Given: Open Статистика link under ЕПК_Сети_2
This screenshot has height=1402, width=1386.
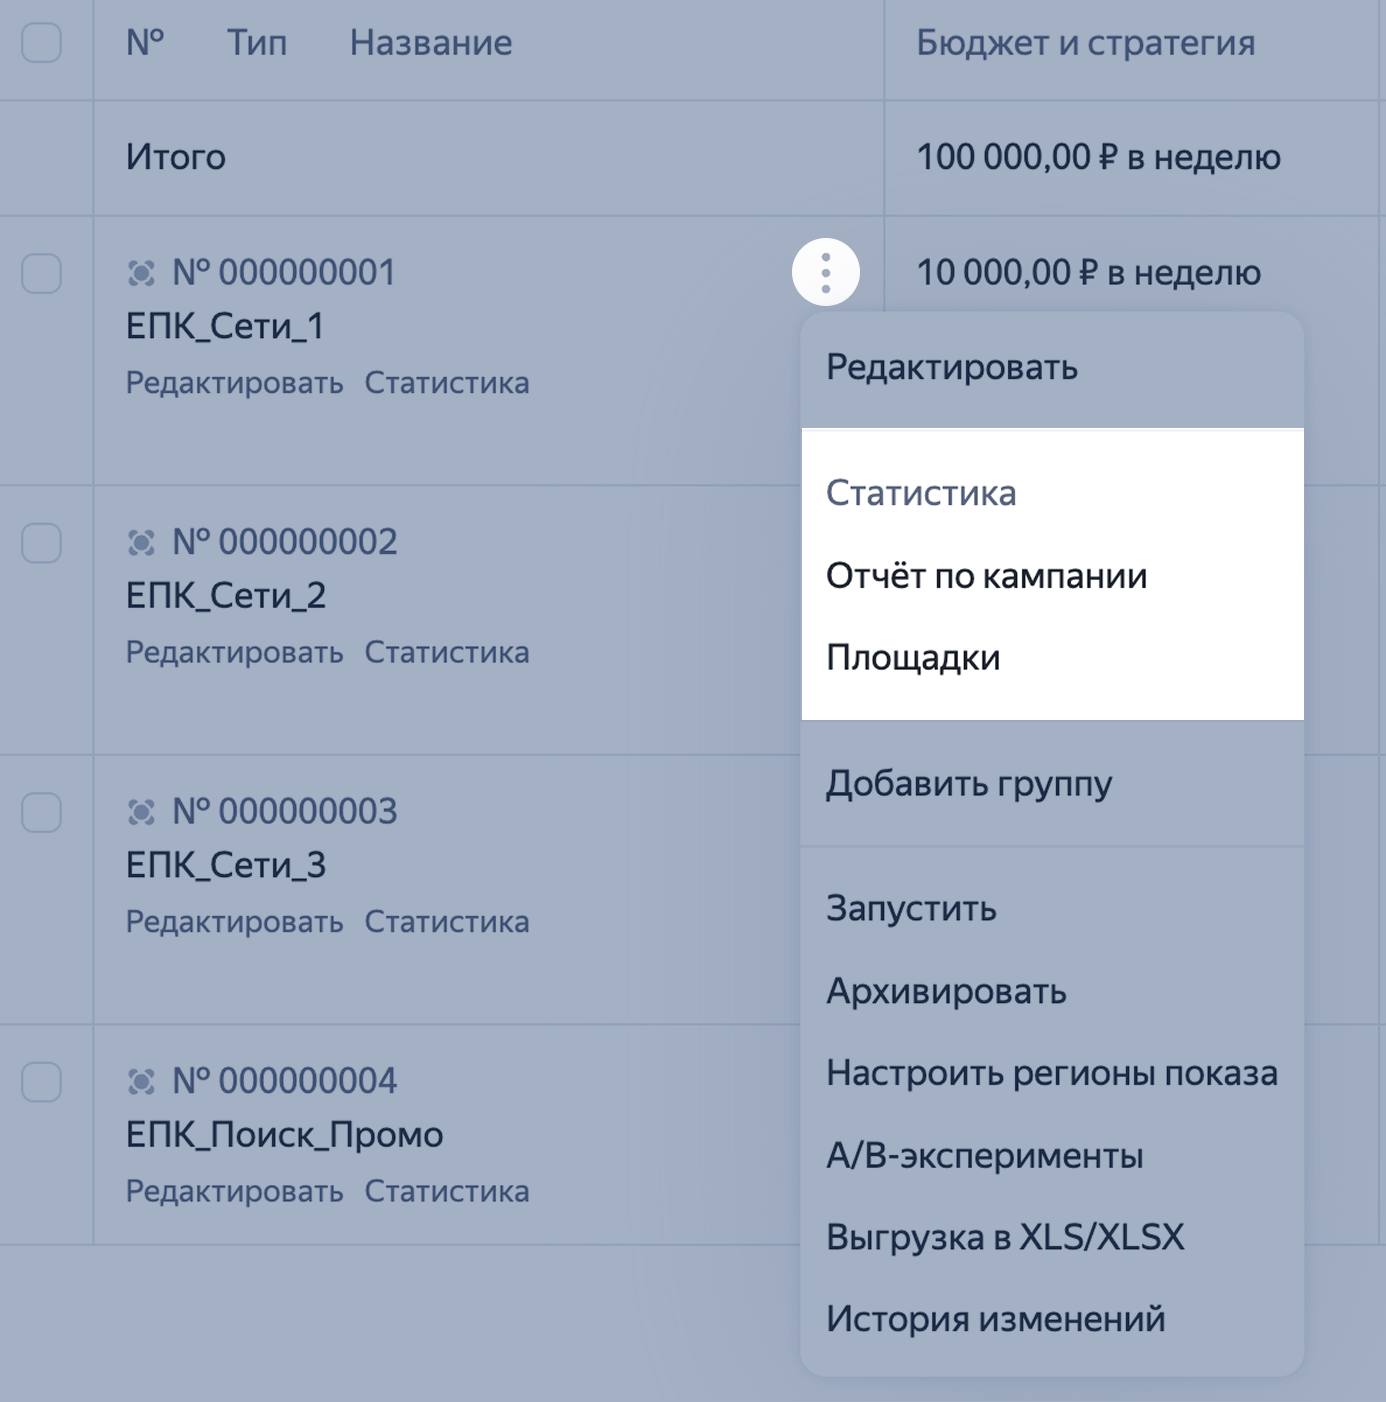Looking at the screenshot, I should (447, 652).
